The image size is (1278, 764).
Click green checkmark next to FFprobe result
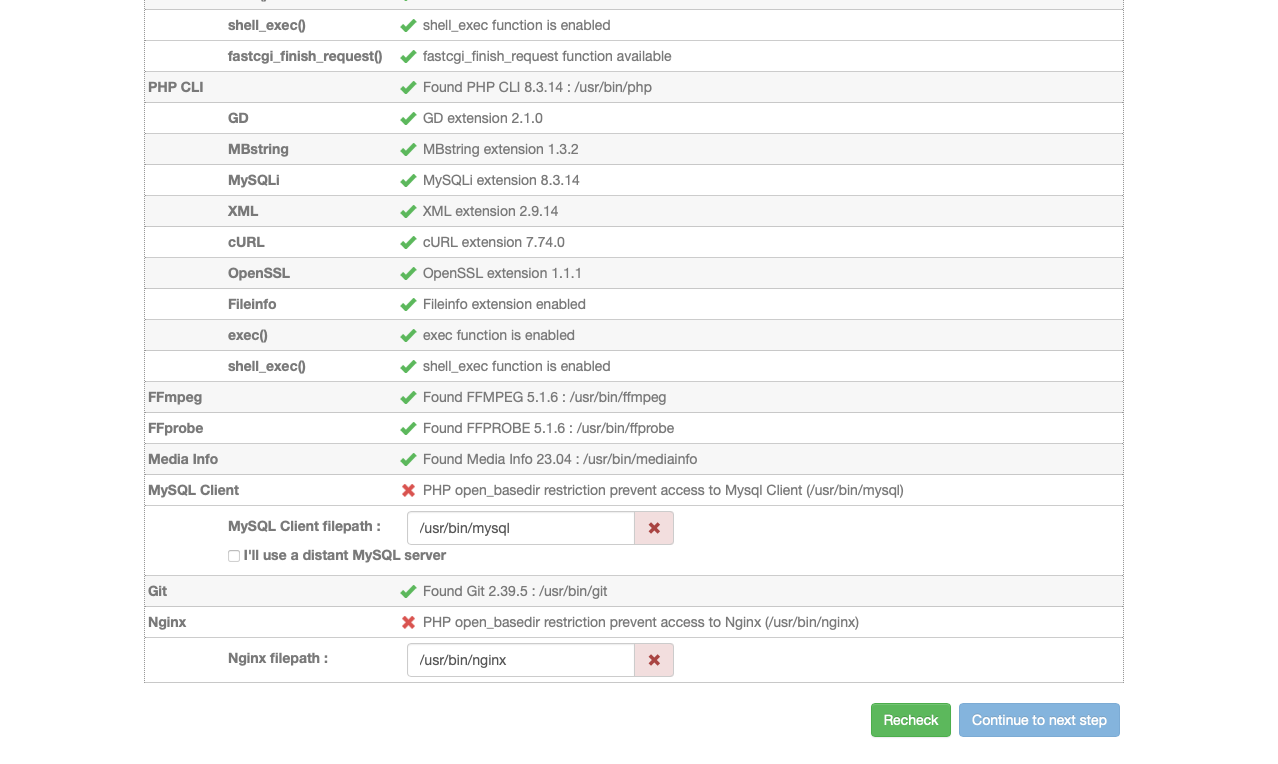point(408,428)
